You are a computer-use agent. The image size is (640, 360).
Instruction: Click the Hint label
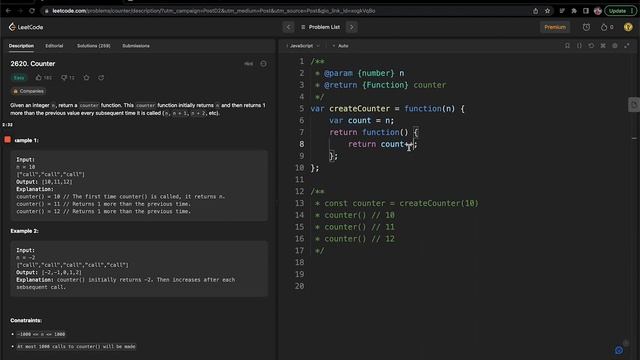click(x=249, y=64)
